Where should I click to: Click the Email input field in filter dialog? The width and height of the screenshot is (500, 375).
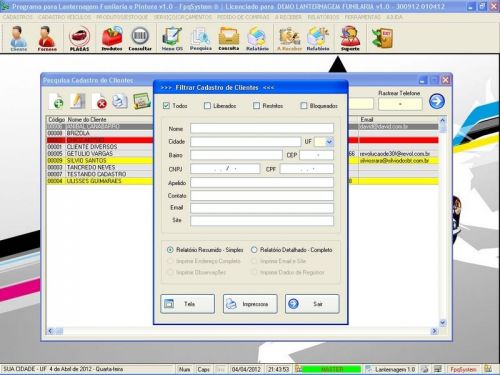(x=262, y=208)
